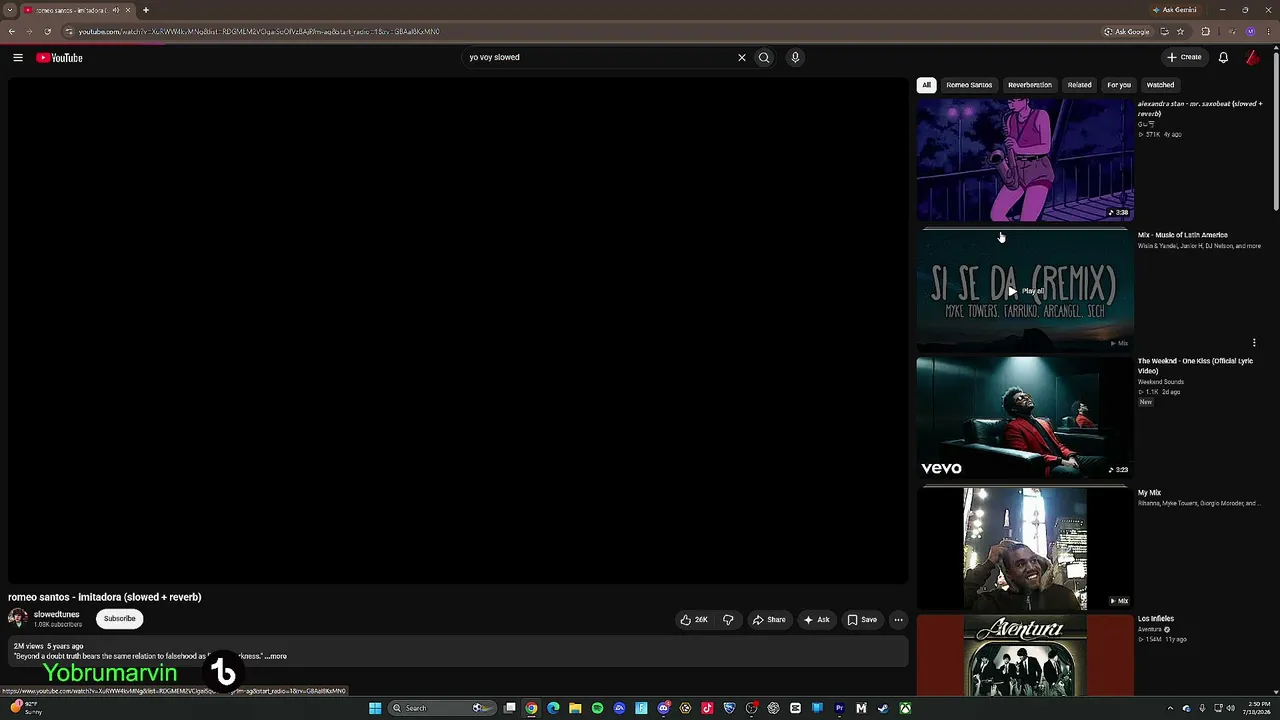This screenshot has width=1280, height=720.
Task: Click the video player area
Action: [x=458, y=331]
